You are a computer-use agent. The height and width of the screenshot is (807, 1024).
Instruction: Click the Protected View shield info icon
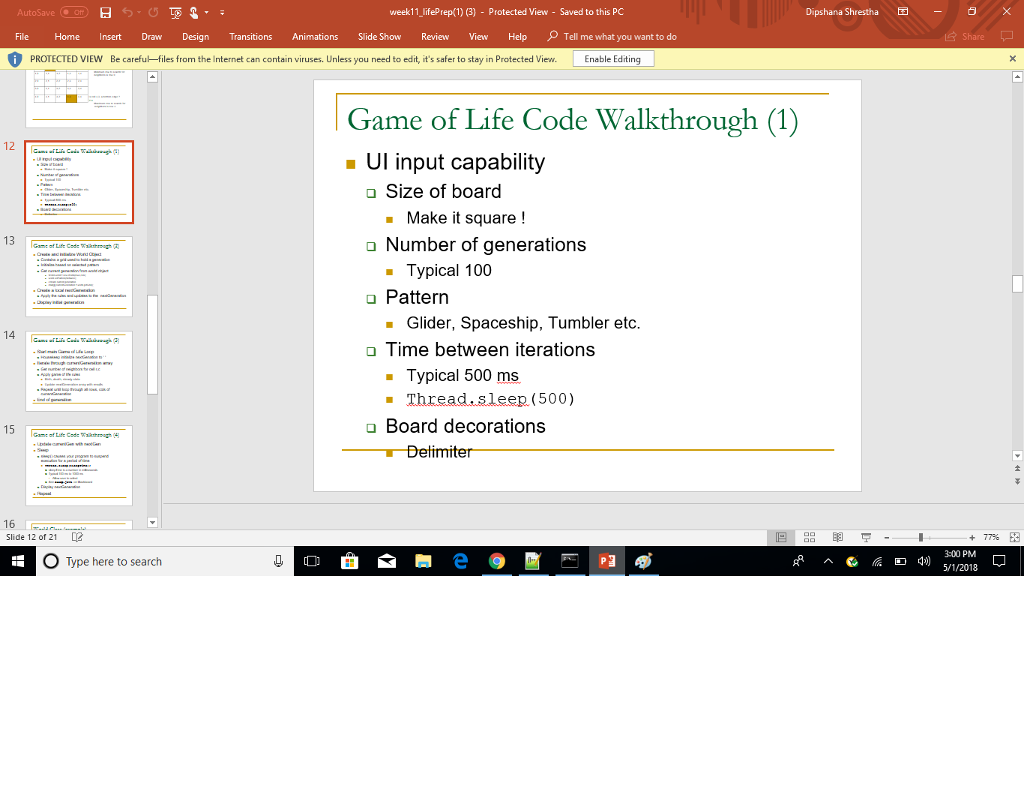[14, 59]
